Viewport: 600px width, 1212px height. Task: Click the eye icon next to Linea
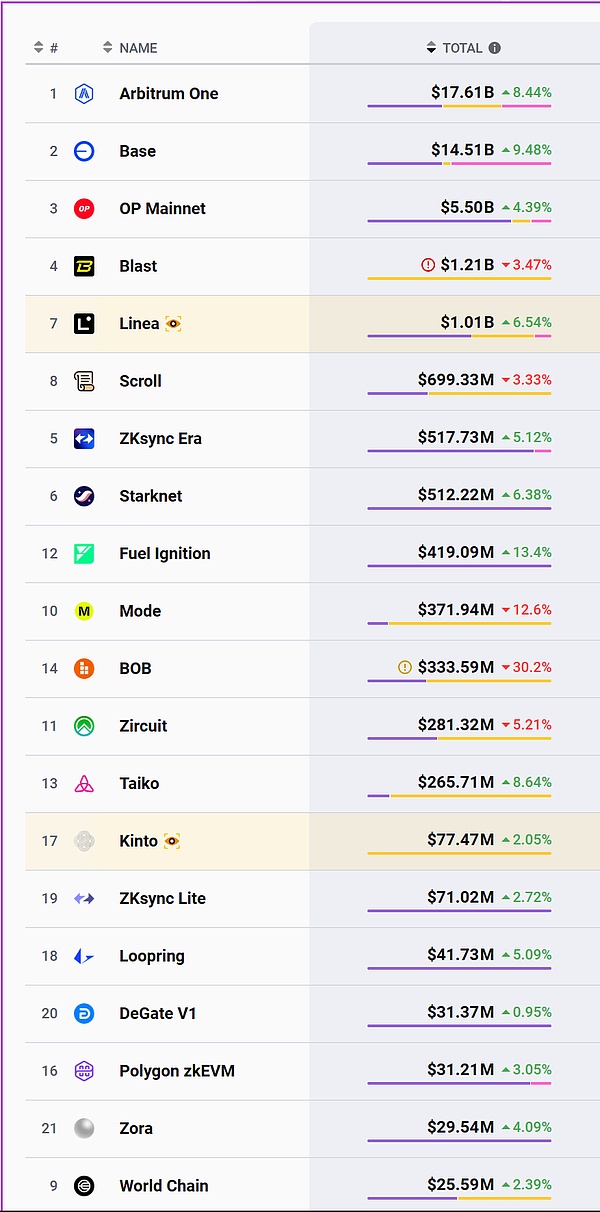(173, 324)
